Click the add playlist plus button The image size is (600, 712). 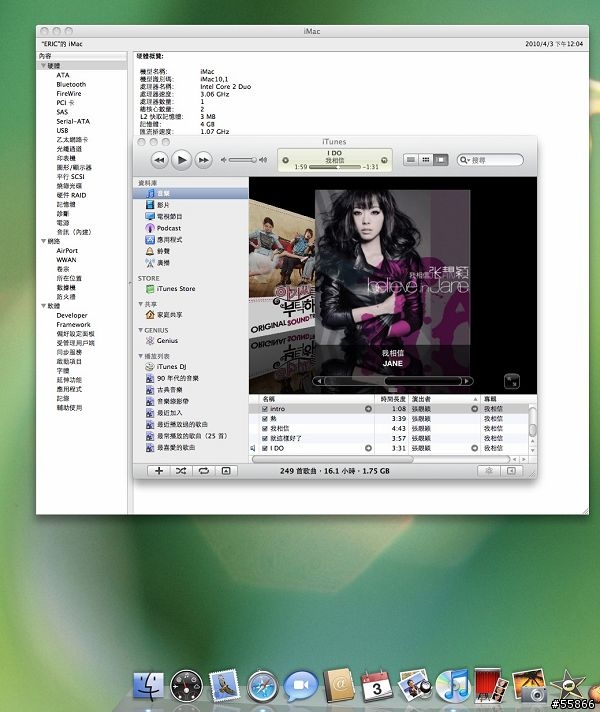159,471
